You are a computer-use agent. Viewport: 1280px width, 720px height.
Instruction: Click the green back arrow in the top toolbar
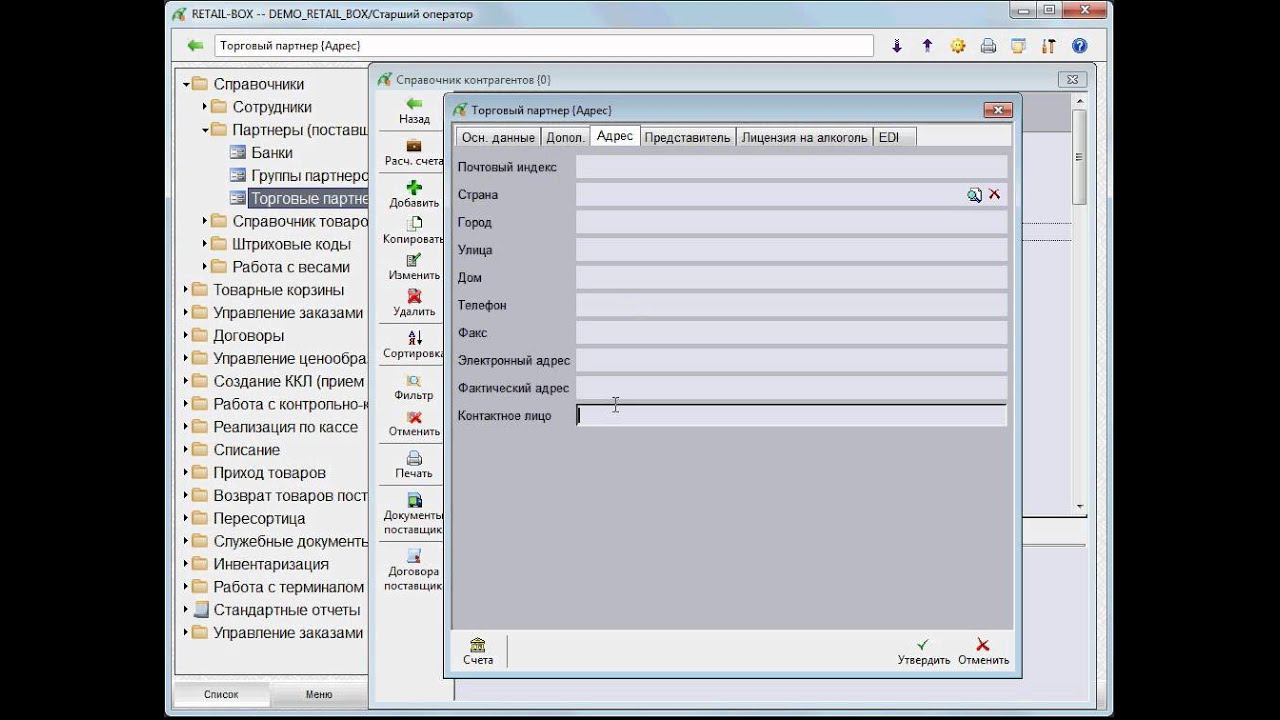click(195, 46)
